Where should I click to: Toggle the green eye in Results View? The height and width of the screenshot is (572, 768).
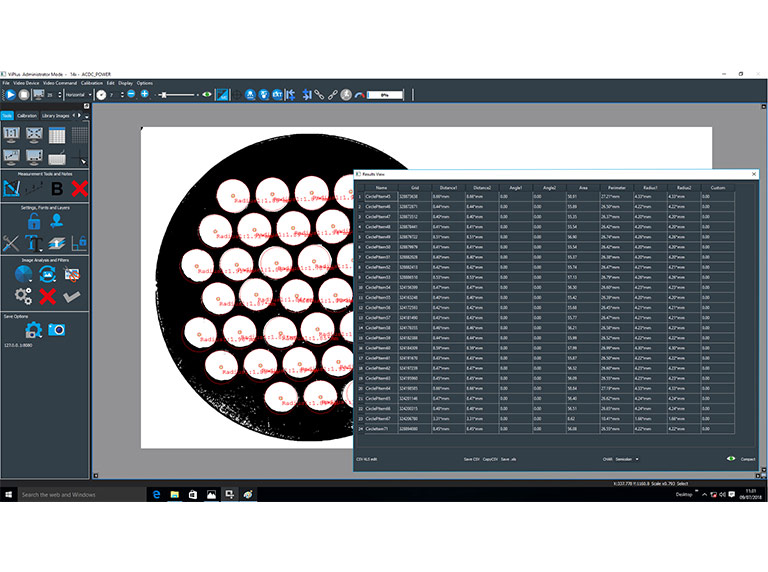730,459
